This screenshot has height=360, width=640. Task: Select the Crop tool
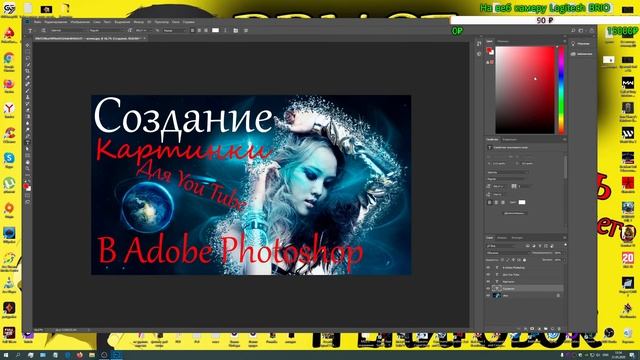[x=27, y=71]
